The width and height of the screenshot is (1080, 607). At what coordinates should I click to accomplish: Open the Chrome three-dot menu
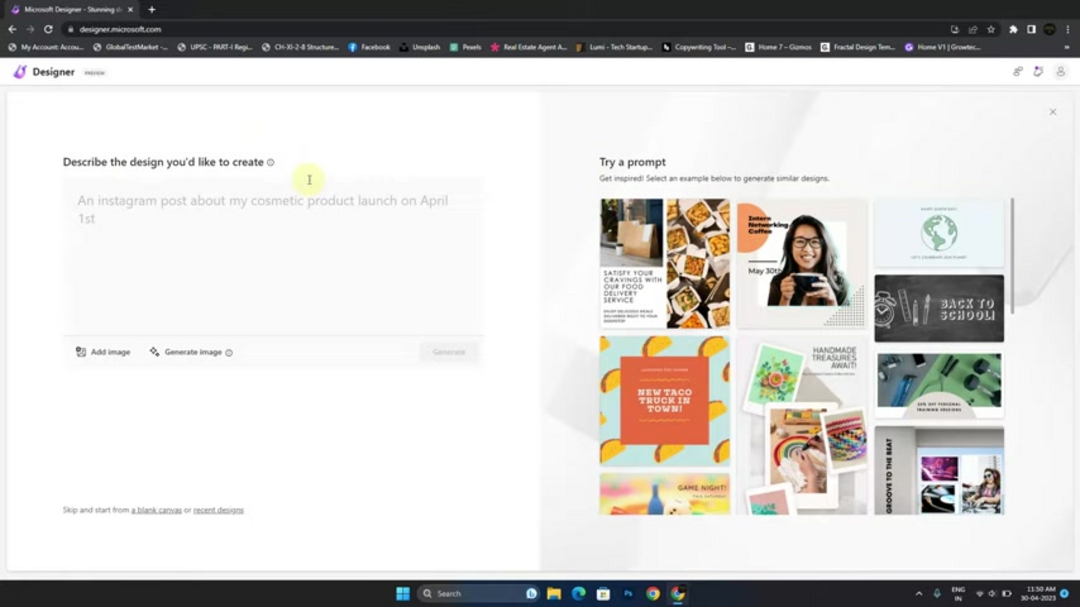click(1068, 30)
